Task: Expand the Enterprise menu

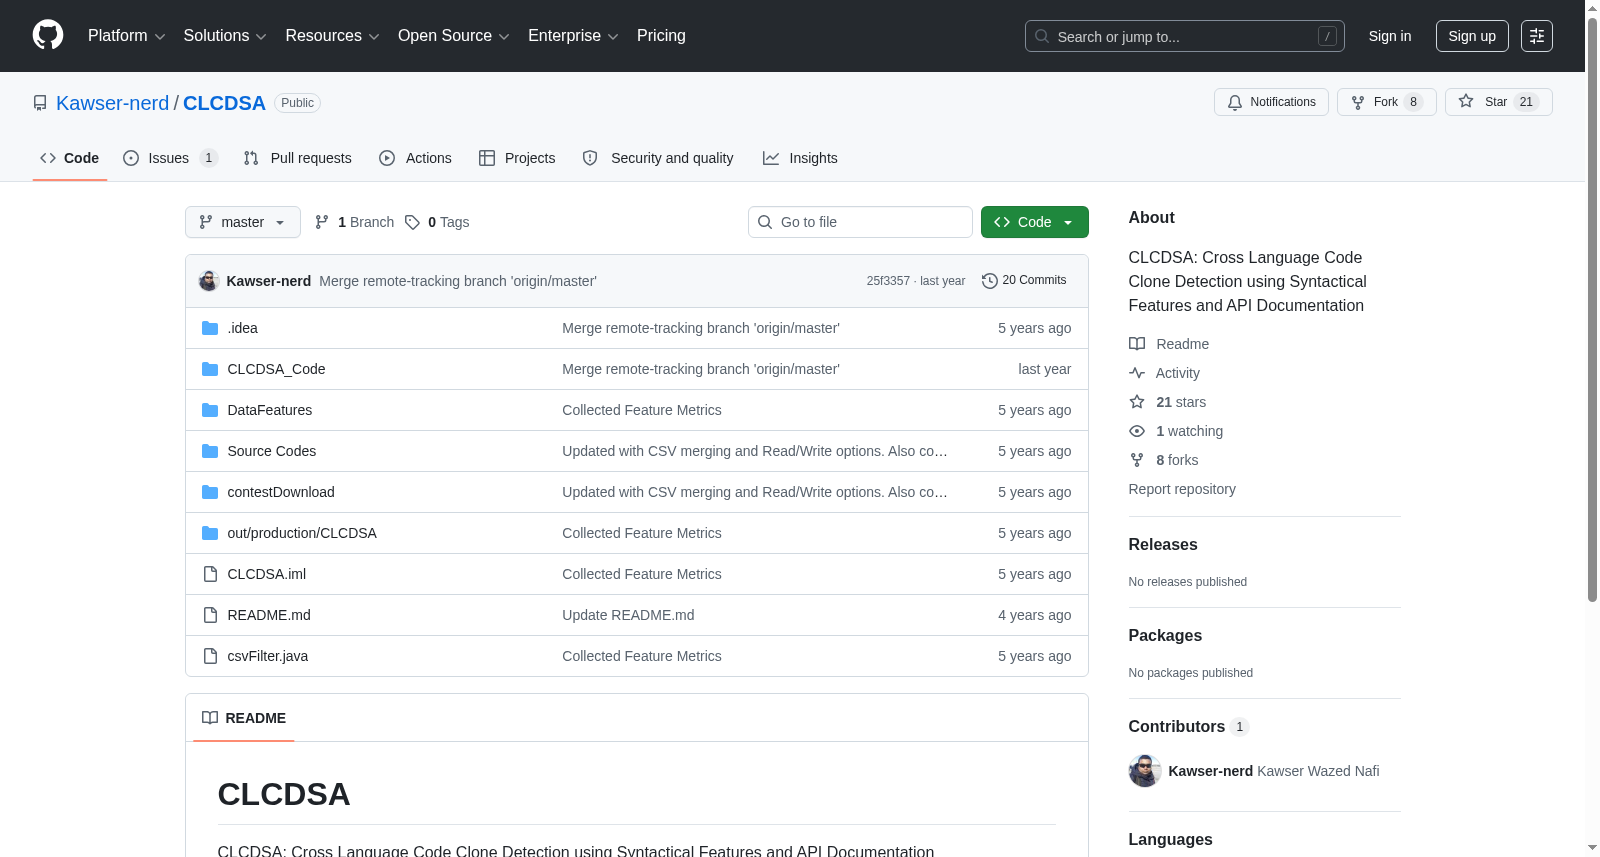Action: pyautogui.click(x=573, y=36)
